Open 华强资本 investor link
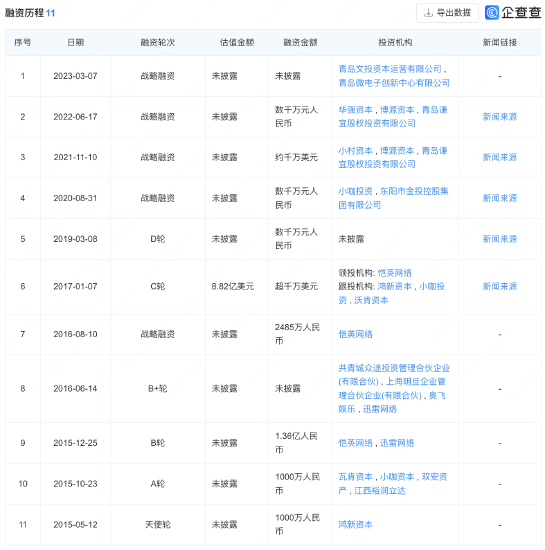The height and width of the screenshot is (550, 545). 355,110
